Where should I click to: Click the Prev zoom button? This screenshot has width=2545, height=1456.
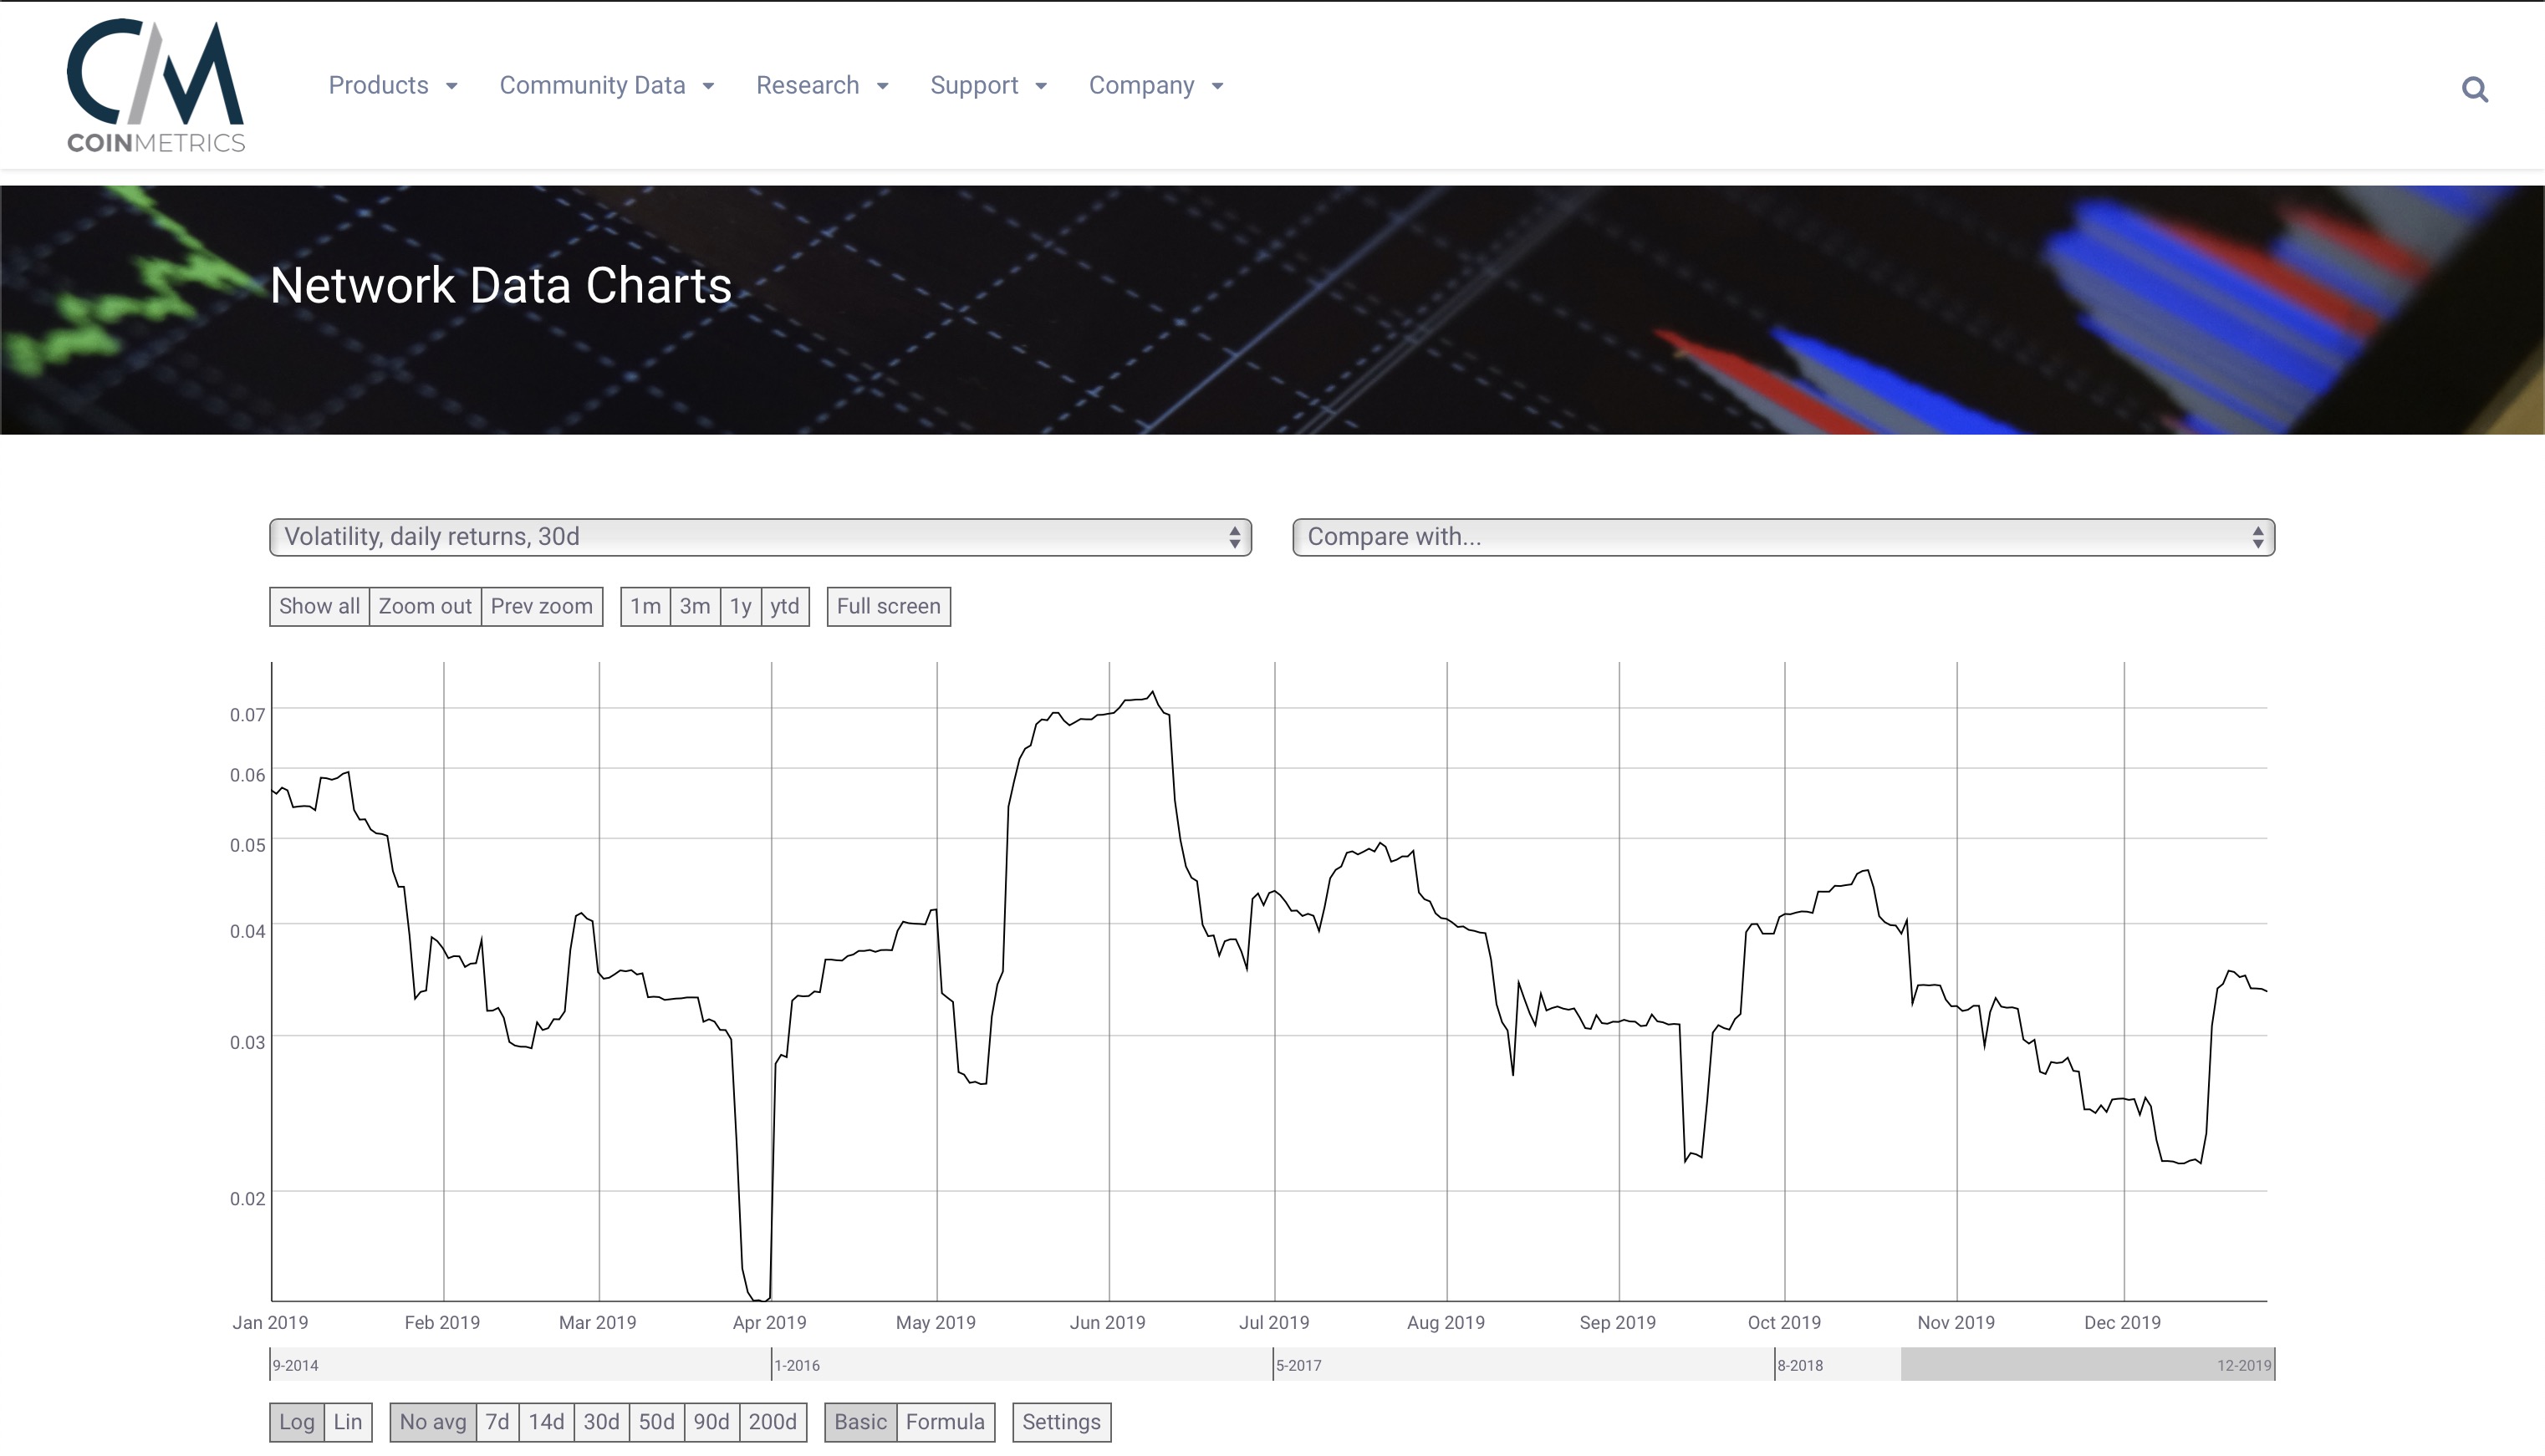542,606
